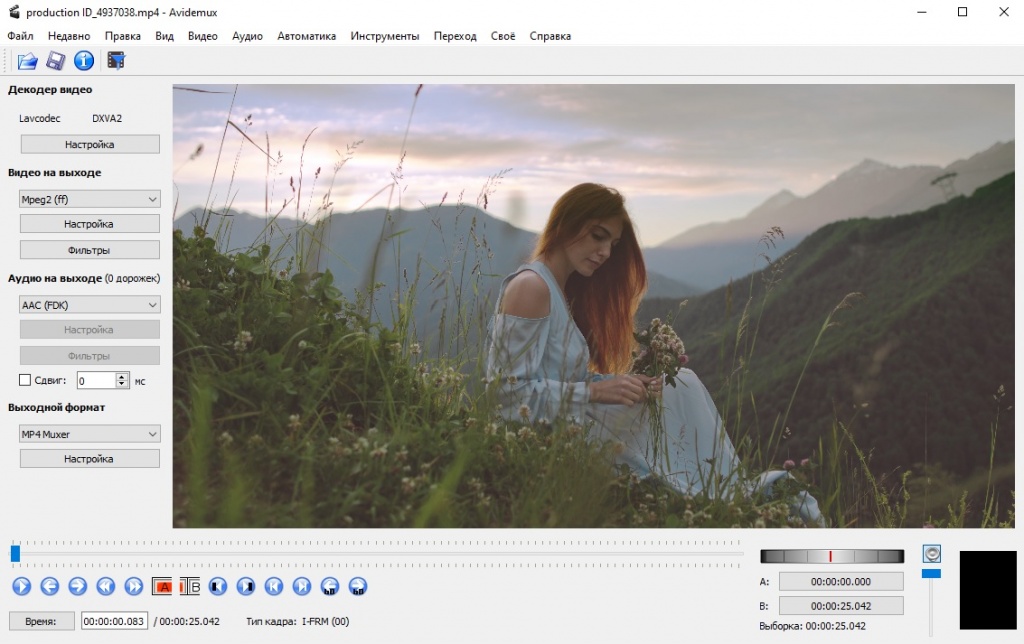
Task: Open the Видео menu
Action: coord(202,36)
